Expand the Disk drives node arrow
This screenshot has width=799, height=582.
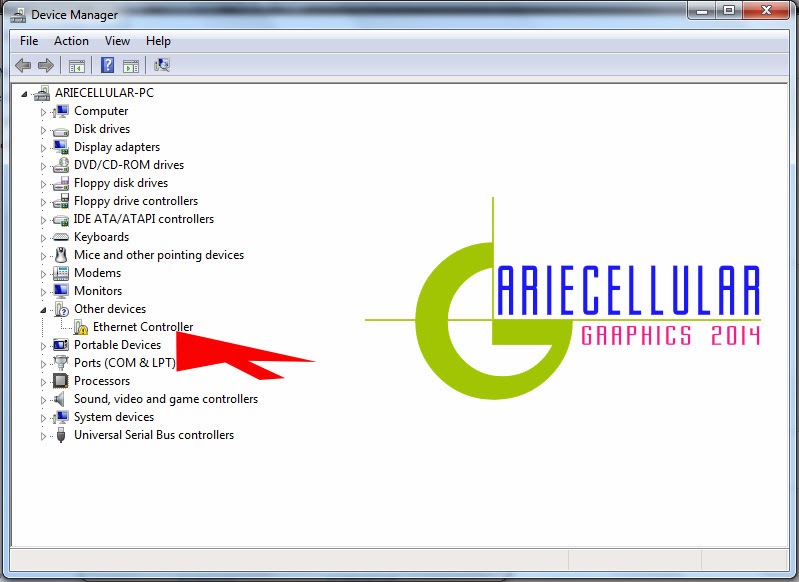tap(43, 130)
